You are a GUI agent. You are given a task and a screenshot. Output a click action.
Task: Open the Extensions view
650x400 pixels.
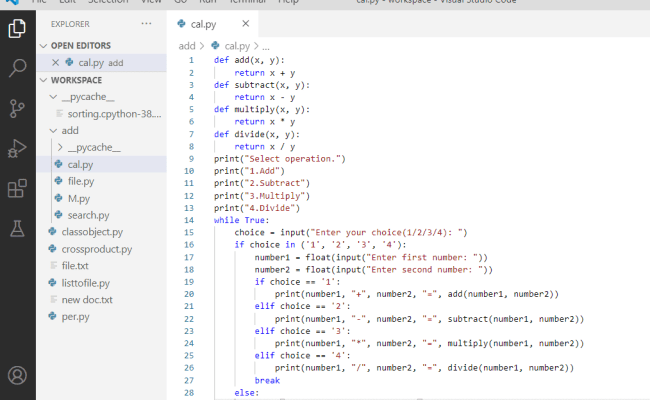point(17,189)
